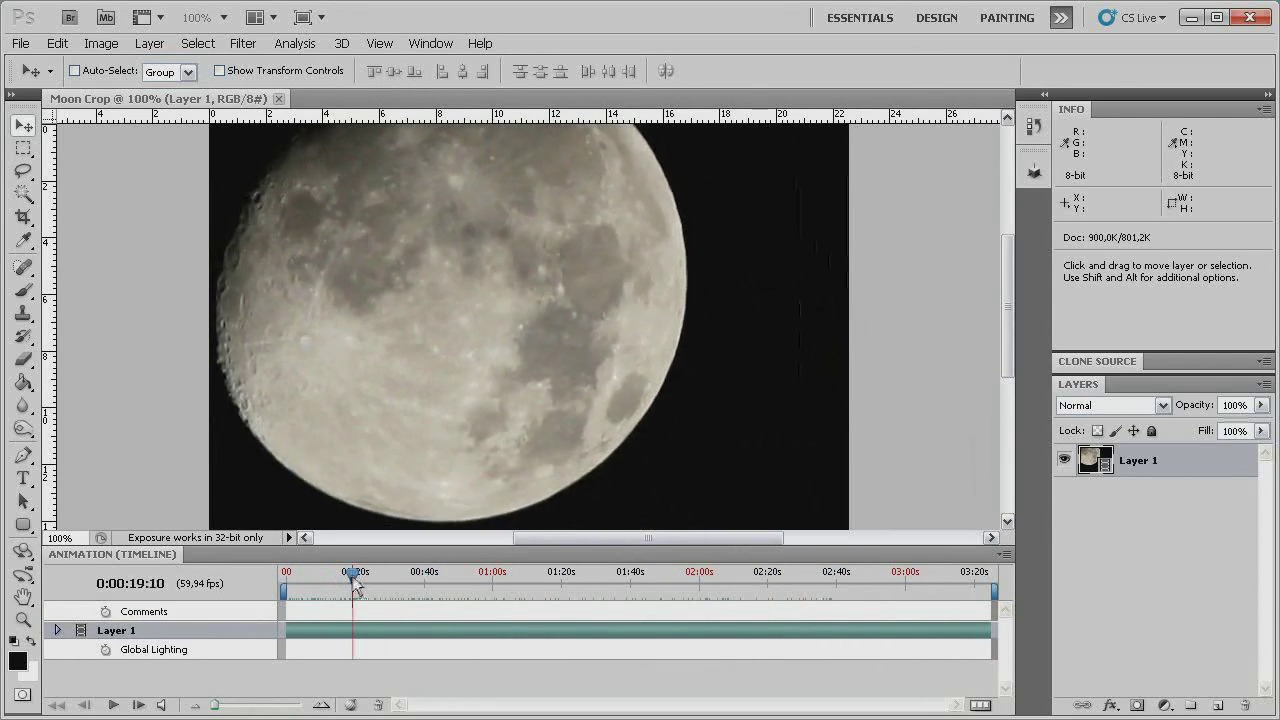
Task: Open the Normal blend mode dropdown
Action: pyautogui.click(x=1163, y=405)
